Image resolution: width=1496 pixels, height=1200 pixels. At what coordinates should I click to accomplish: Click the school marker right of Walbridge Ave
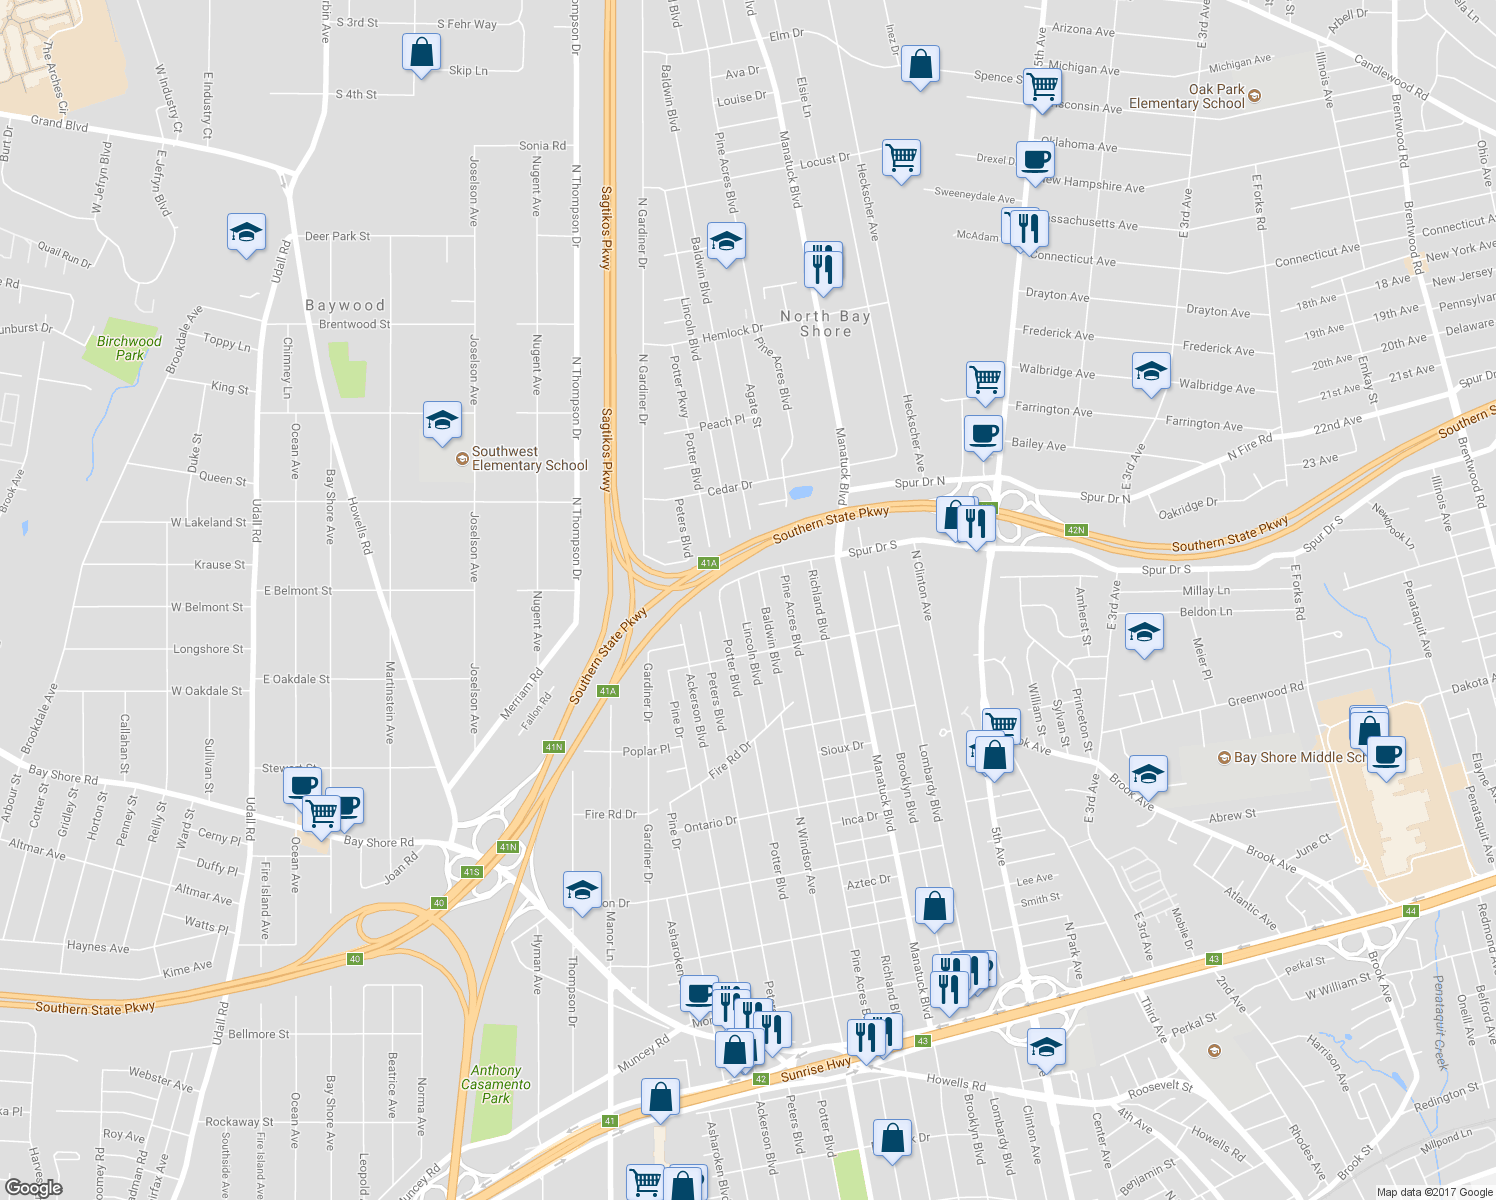[1151, 373]
